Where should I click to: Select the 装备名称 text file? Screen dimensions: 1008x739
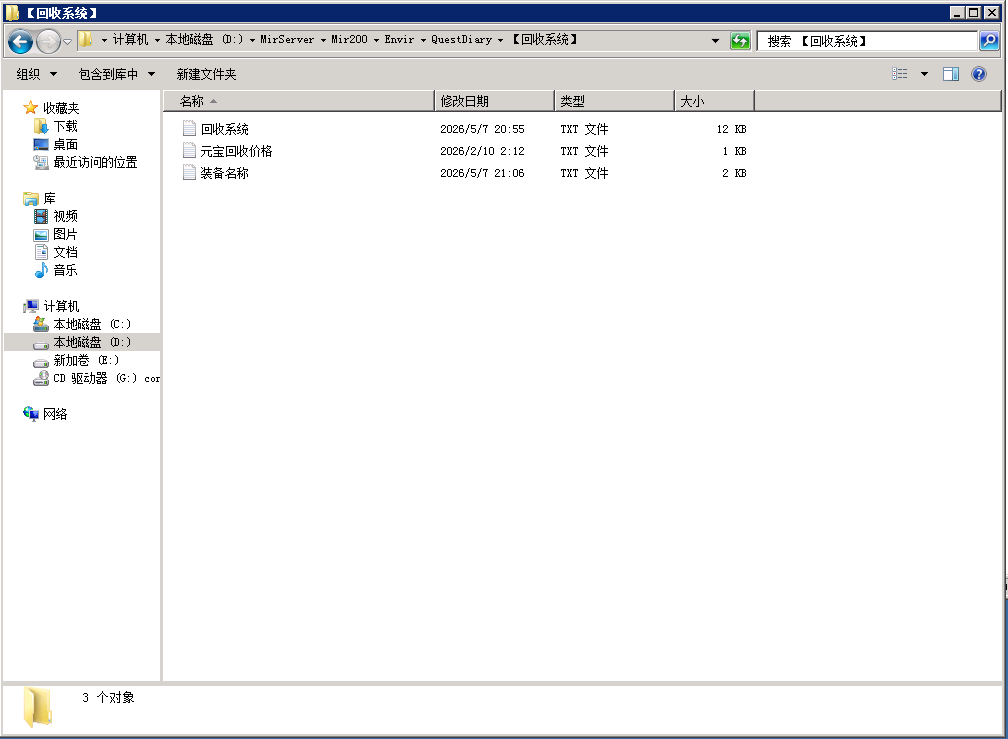[x=224, y=173]
